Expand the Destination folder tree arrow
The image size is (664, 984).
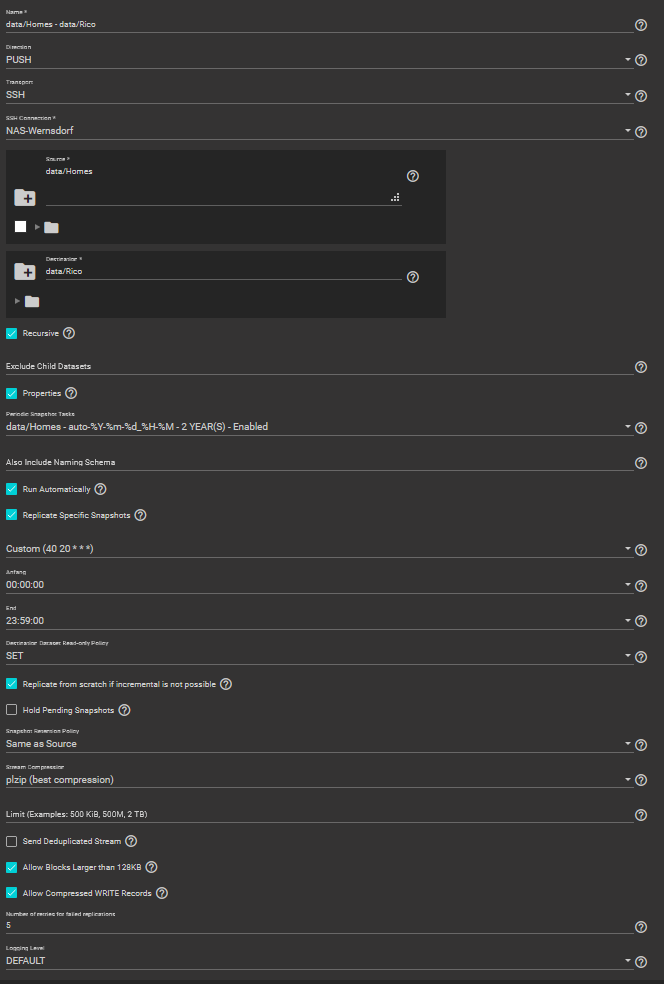(x=17, y=301)
